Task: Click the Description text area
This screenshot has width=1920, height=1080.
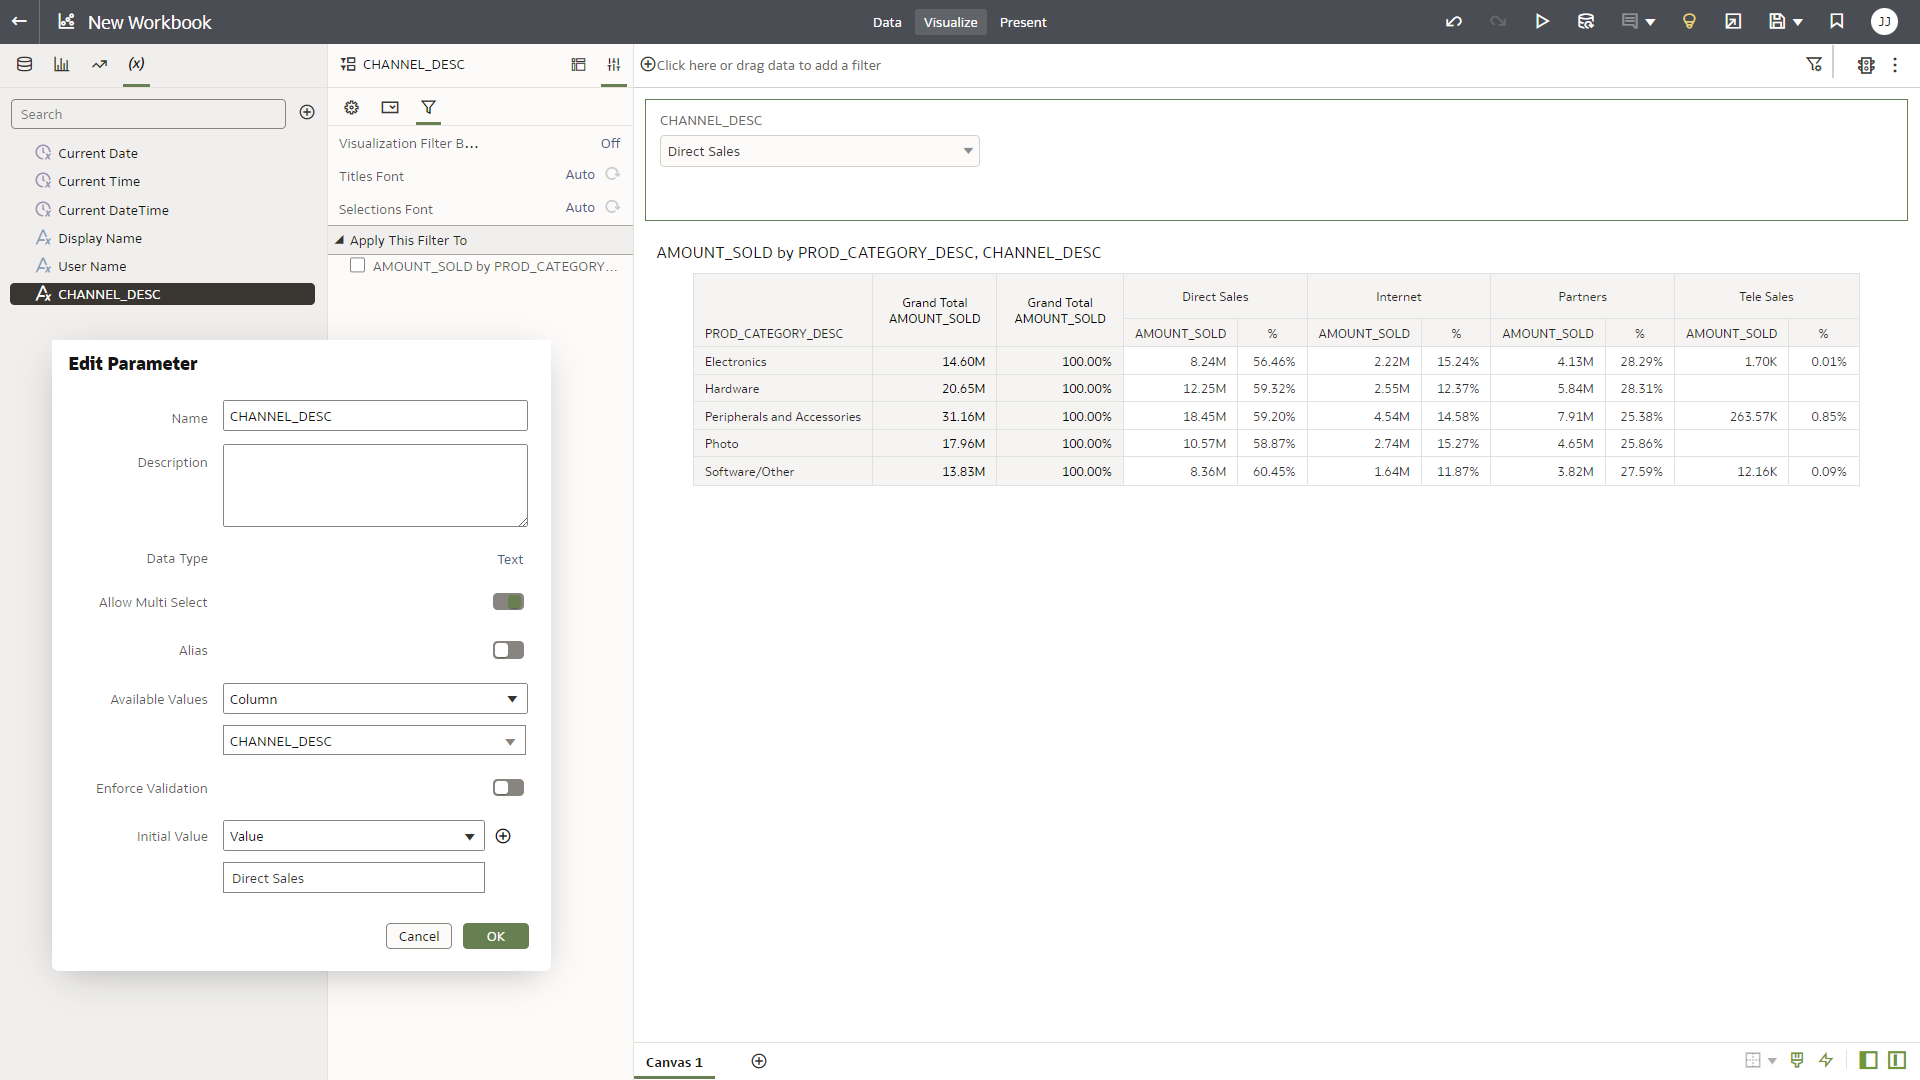Action: [x=375, y=485]
